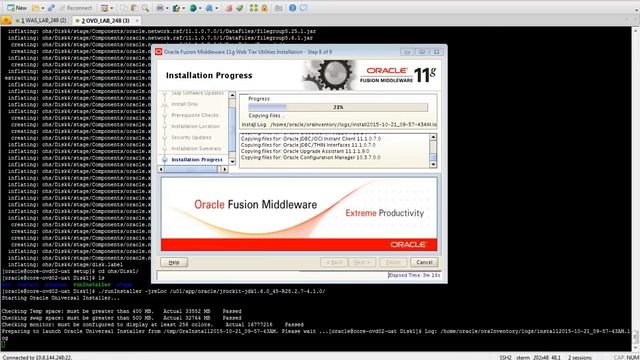This screenshot has width=640, height=360.
Task: Click the Paste clipboard icon in toolbar
Action: [x=134, y=8]
